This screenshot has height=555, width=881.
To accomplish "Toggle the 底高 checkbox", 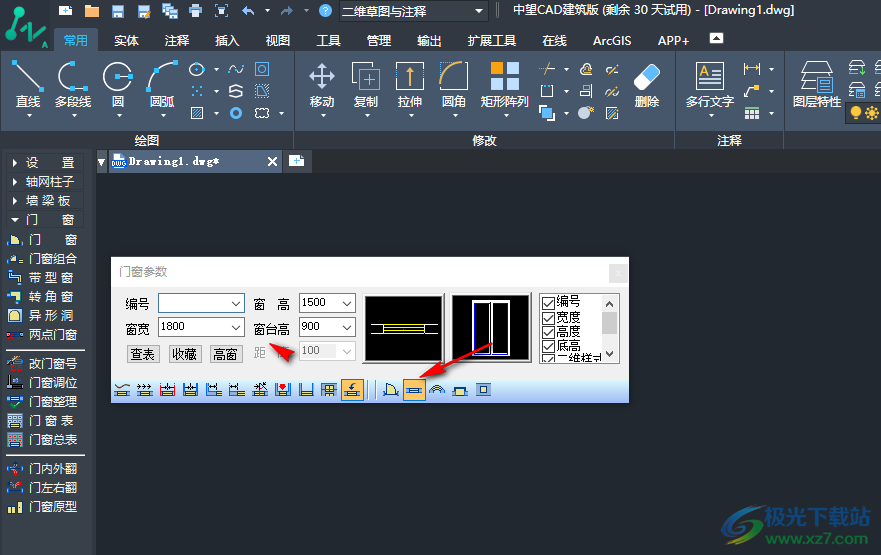I will (x=548, y=346).
